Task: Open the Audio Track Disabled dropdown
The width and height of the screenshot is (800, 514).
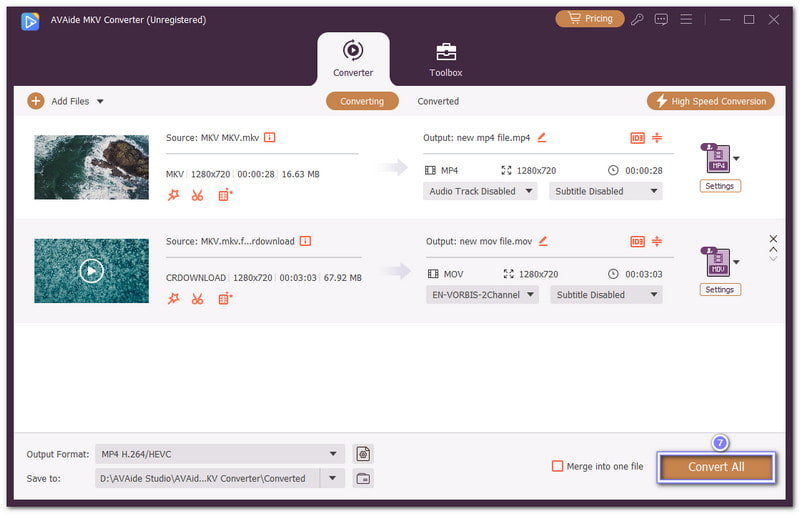Action: pyautogui.click(x=480, y=191)
